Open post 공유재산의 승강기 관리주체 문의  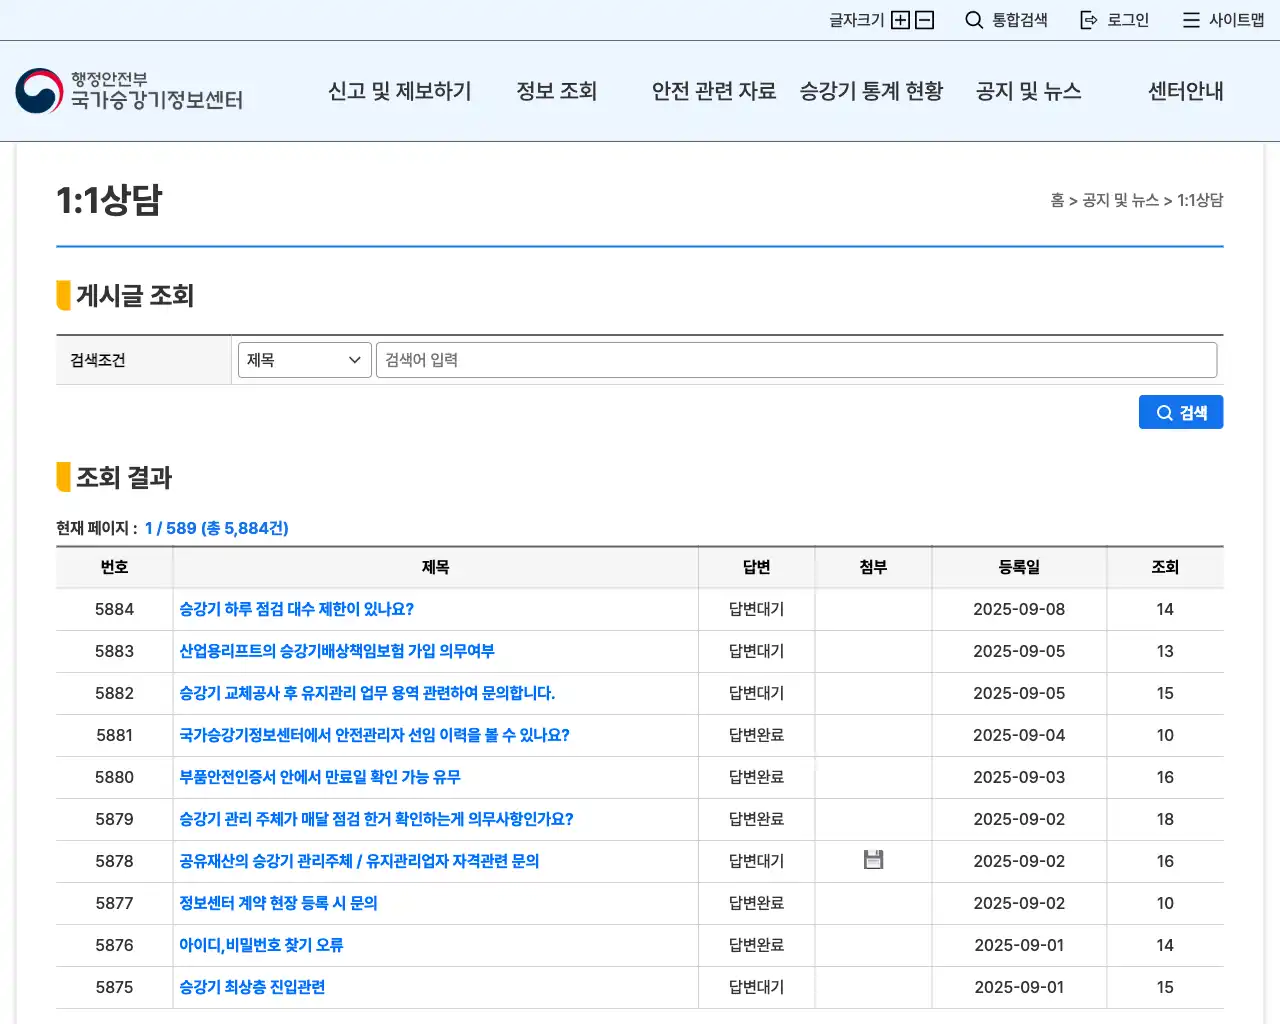pos(359,861)
